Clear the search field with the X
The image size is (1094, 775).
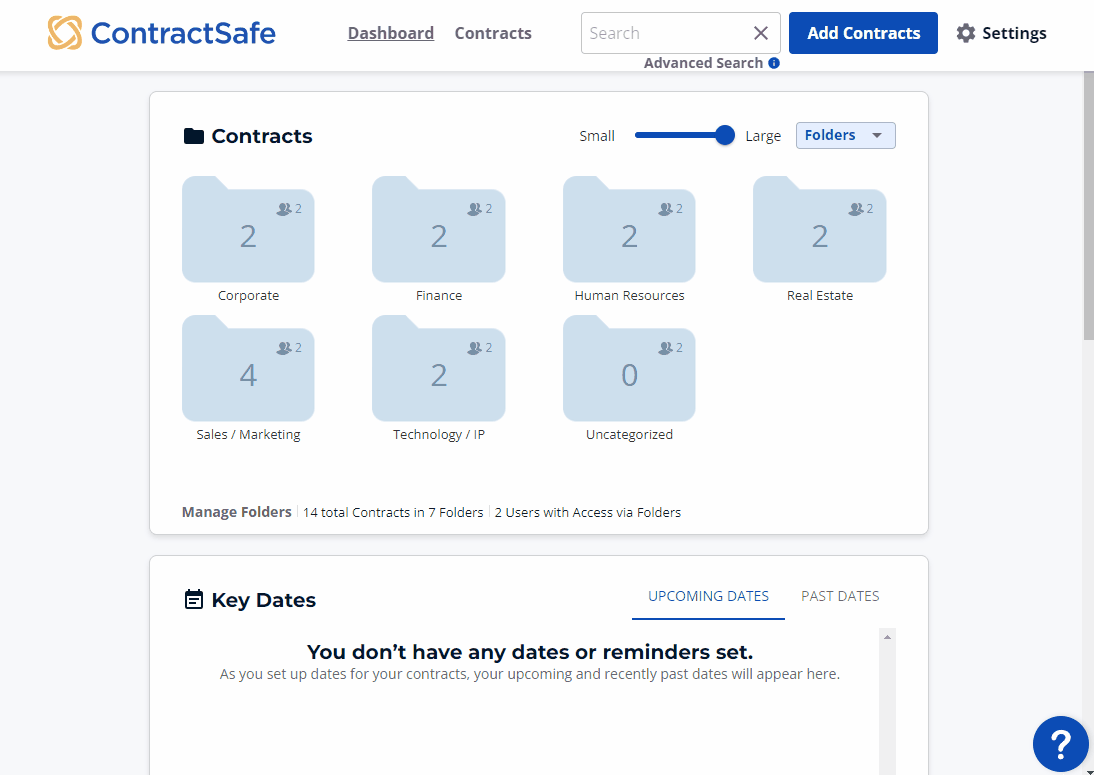coord(760,32)
